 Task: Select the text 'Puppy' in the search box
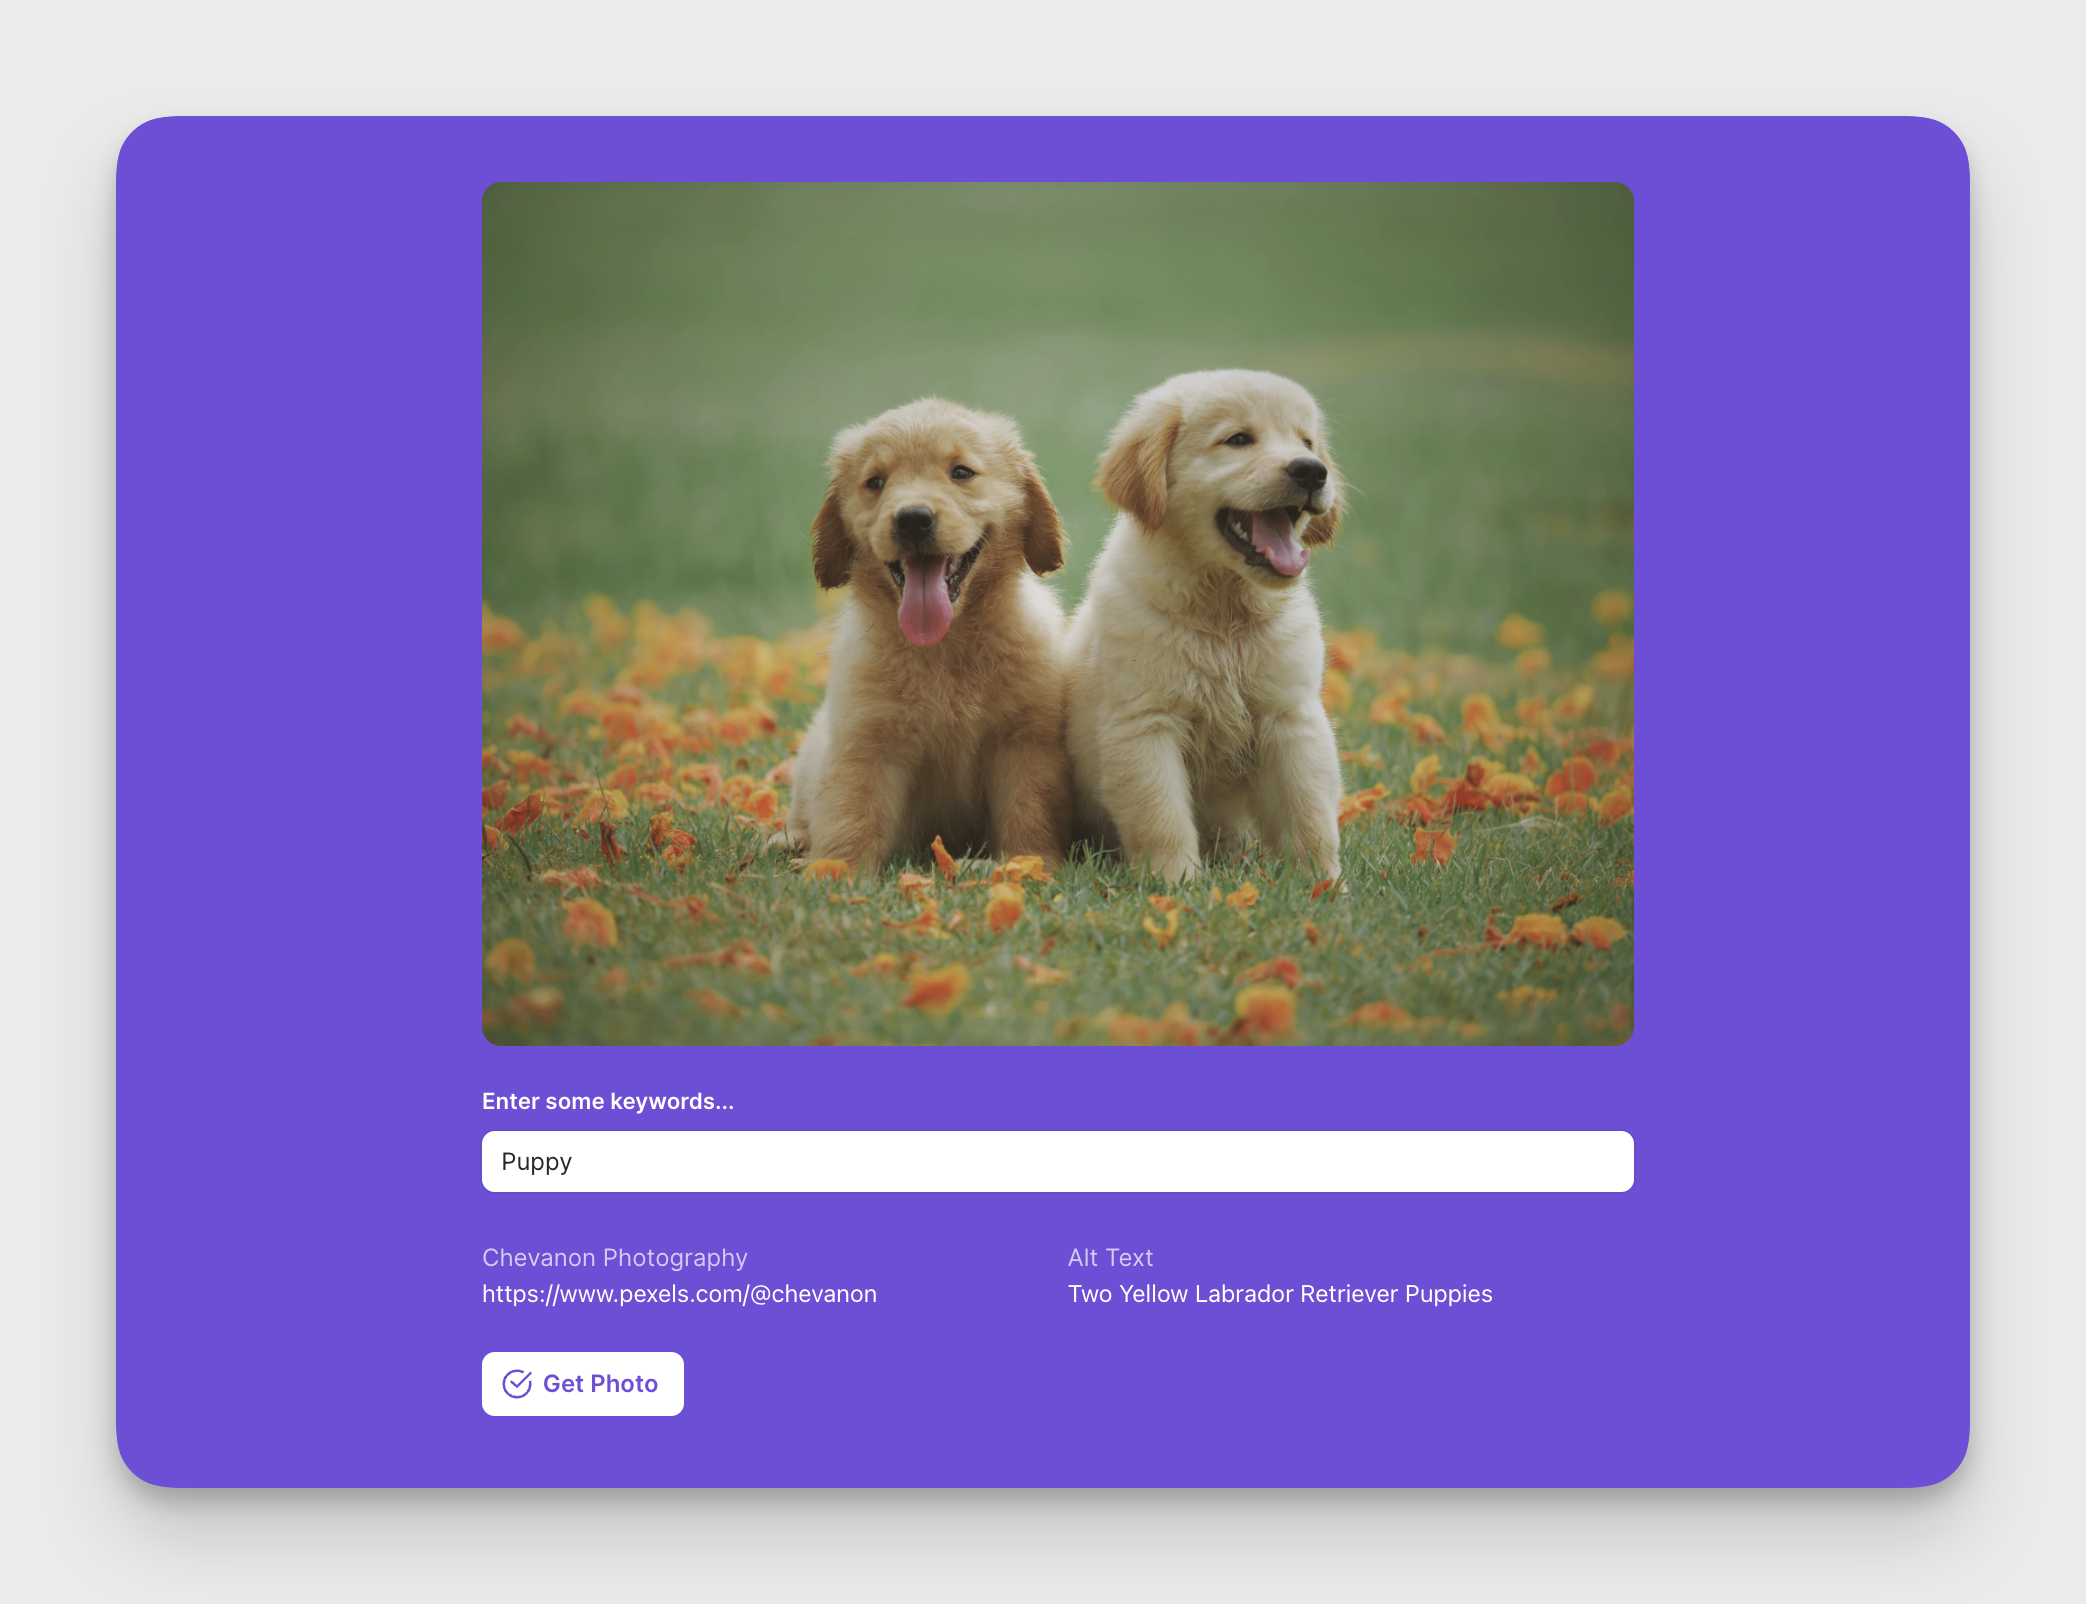click(536, 1161)
